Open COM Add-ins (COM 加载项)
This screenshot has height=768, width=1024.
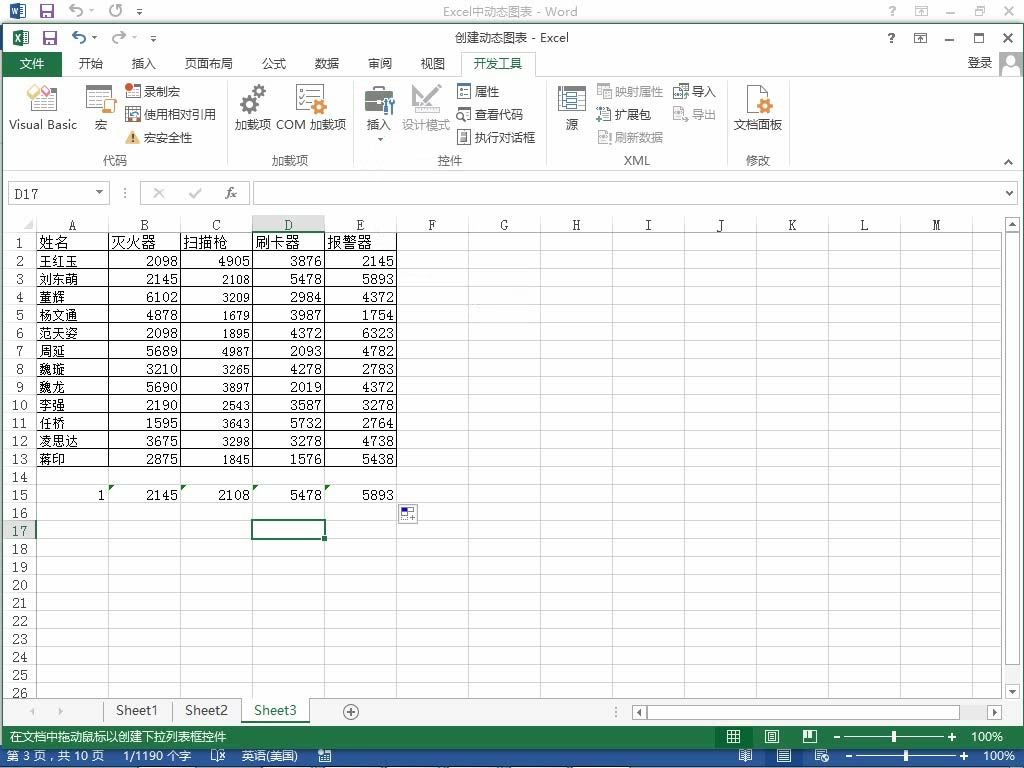[311, 108]
